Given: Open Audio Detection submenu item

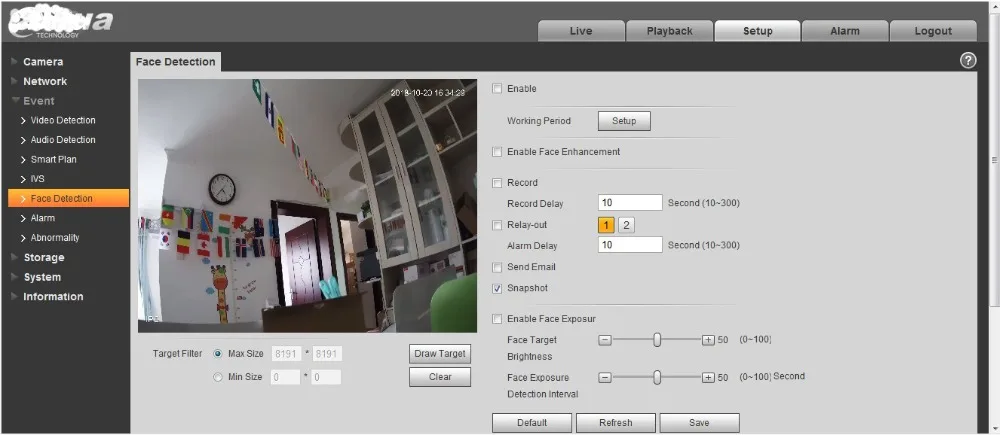Looking at the screenshot, I should [62, 140].
